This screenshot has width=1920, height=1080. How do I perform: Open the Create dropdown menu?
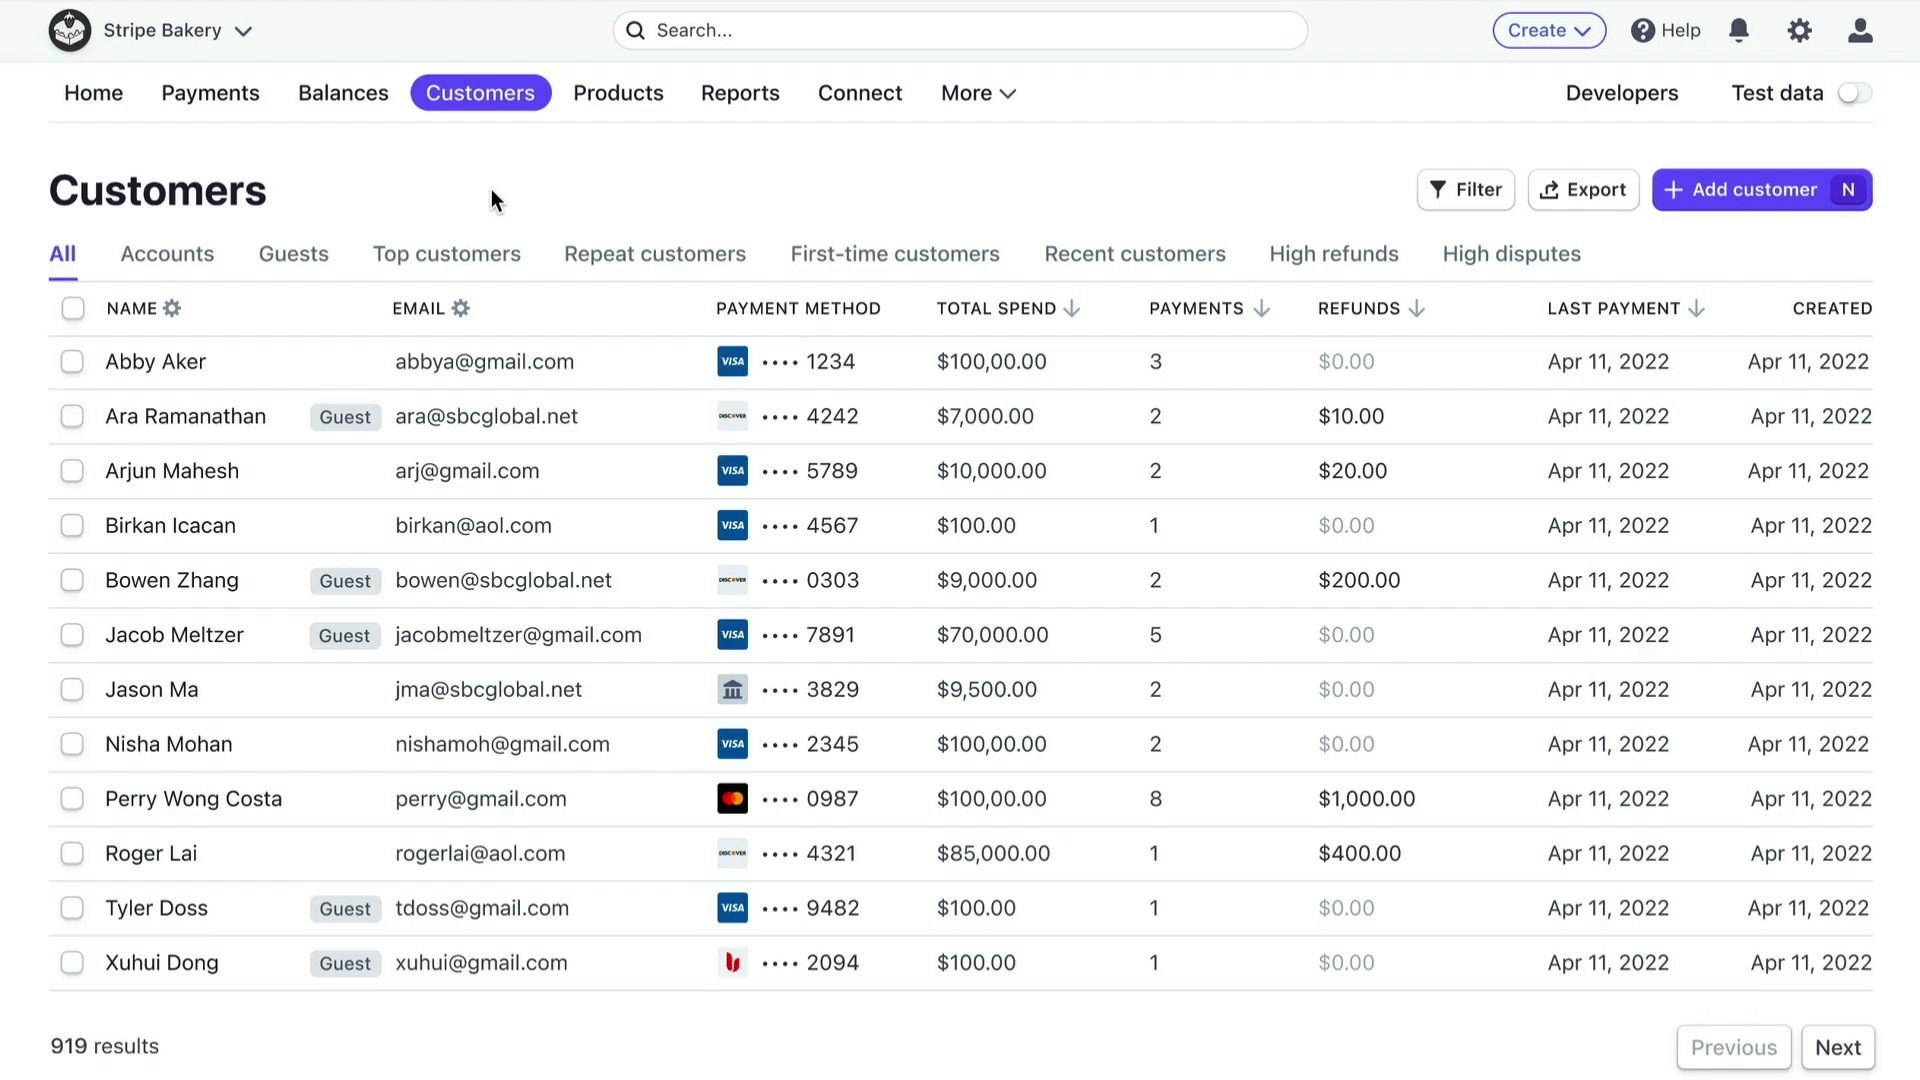click(1549, 31)
